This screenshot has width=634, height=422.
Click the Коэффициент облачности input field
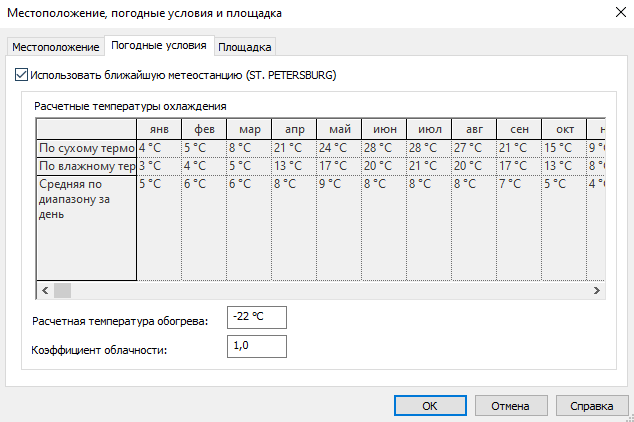pos(257,346)
